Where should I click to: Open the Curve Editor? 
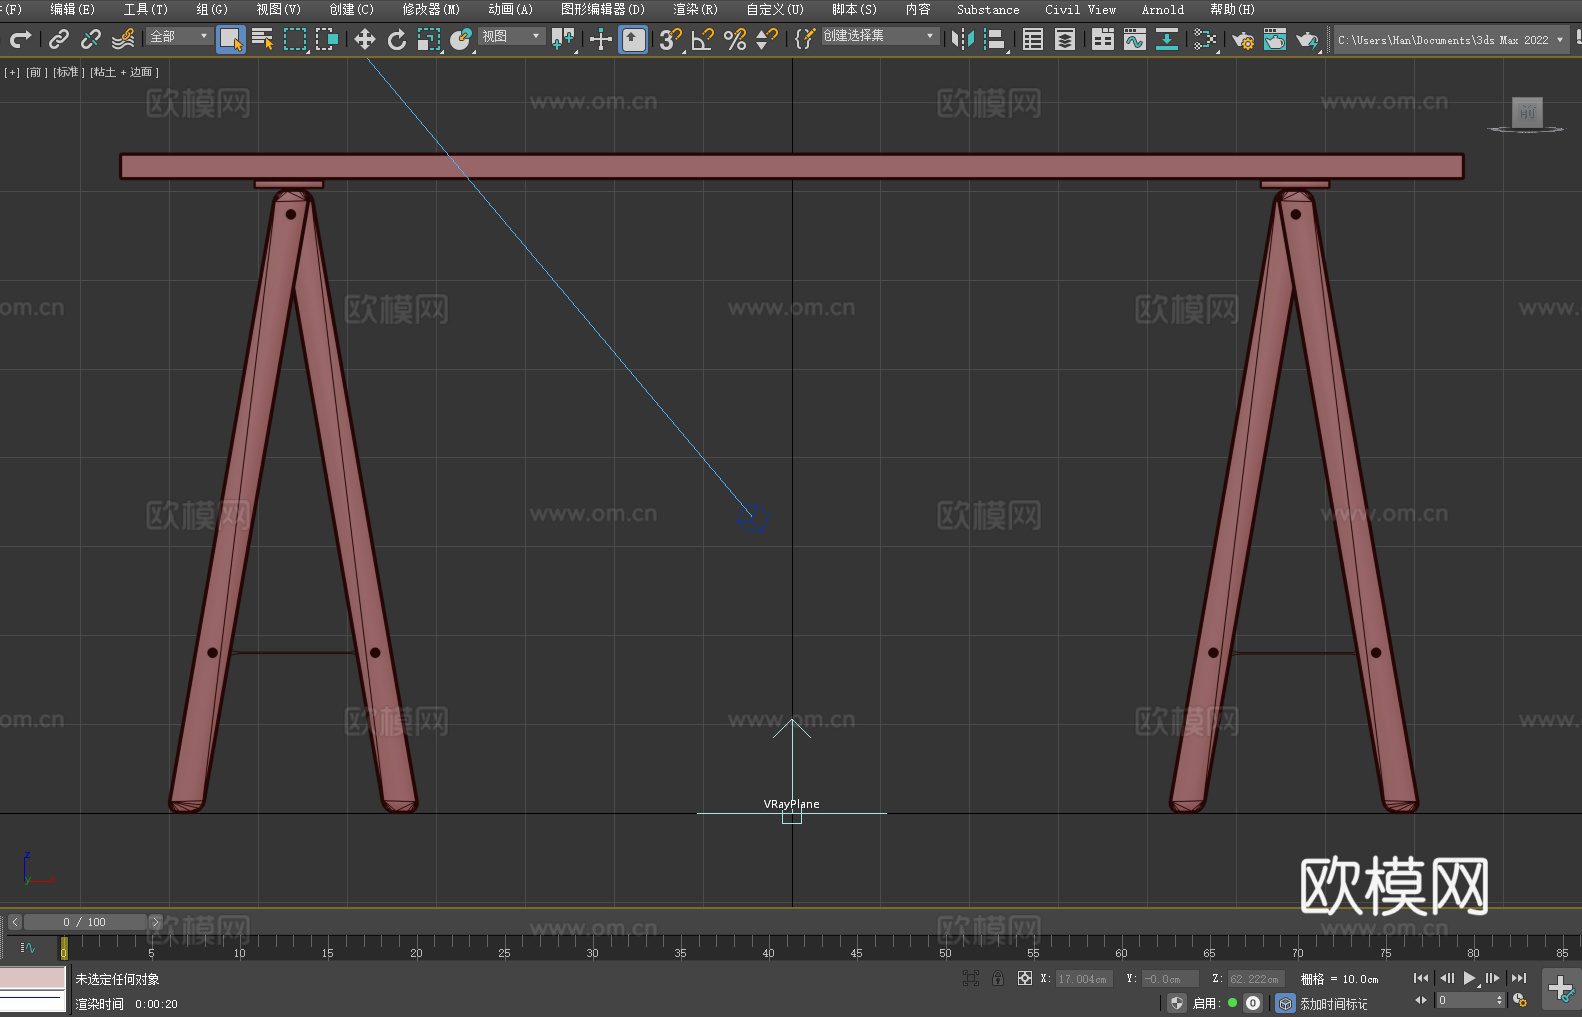point(1135,39)
